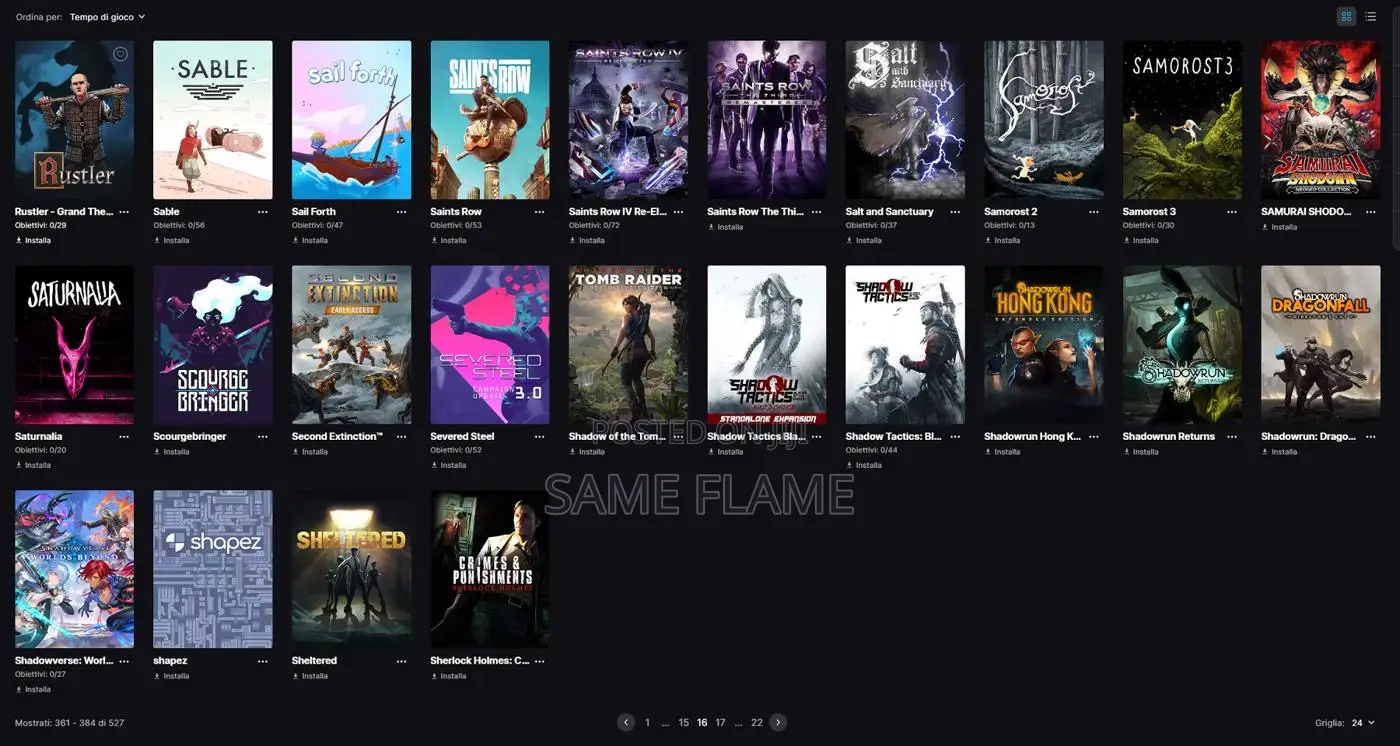
Task: Open the three-dot menu for Sheltered
Action: point(401,661)
